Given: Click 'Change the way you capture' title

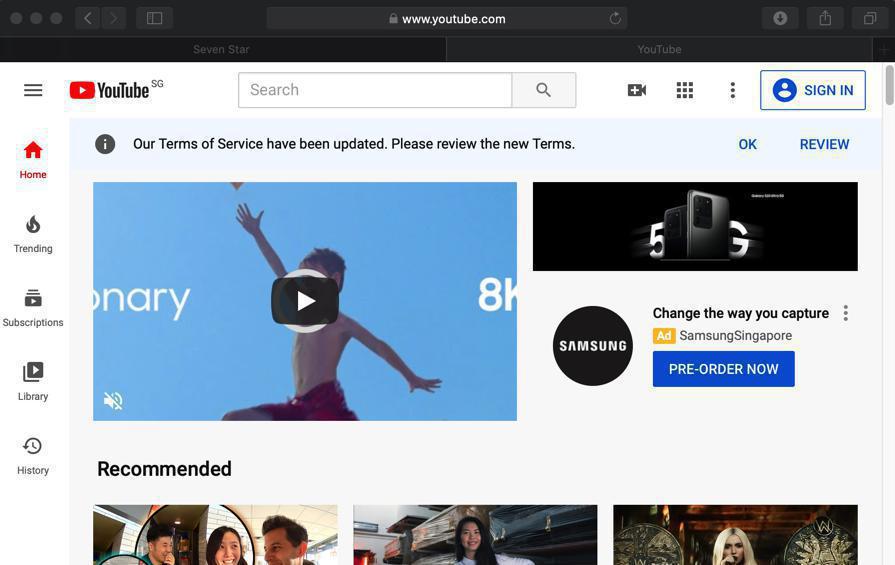Looking at the screenshot, I should click(x=740, y=313).
